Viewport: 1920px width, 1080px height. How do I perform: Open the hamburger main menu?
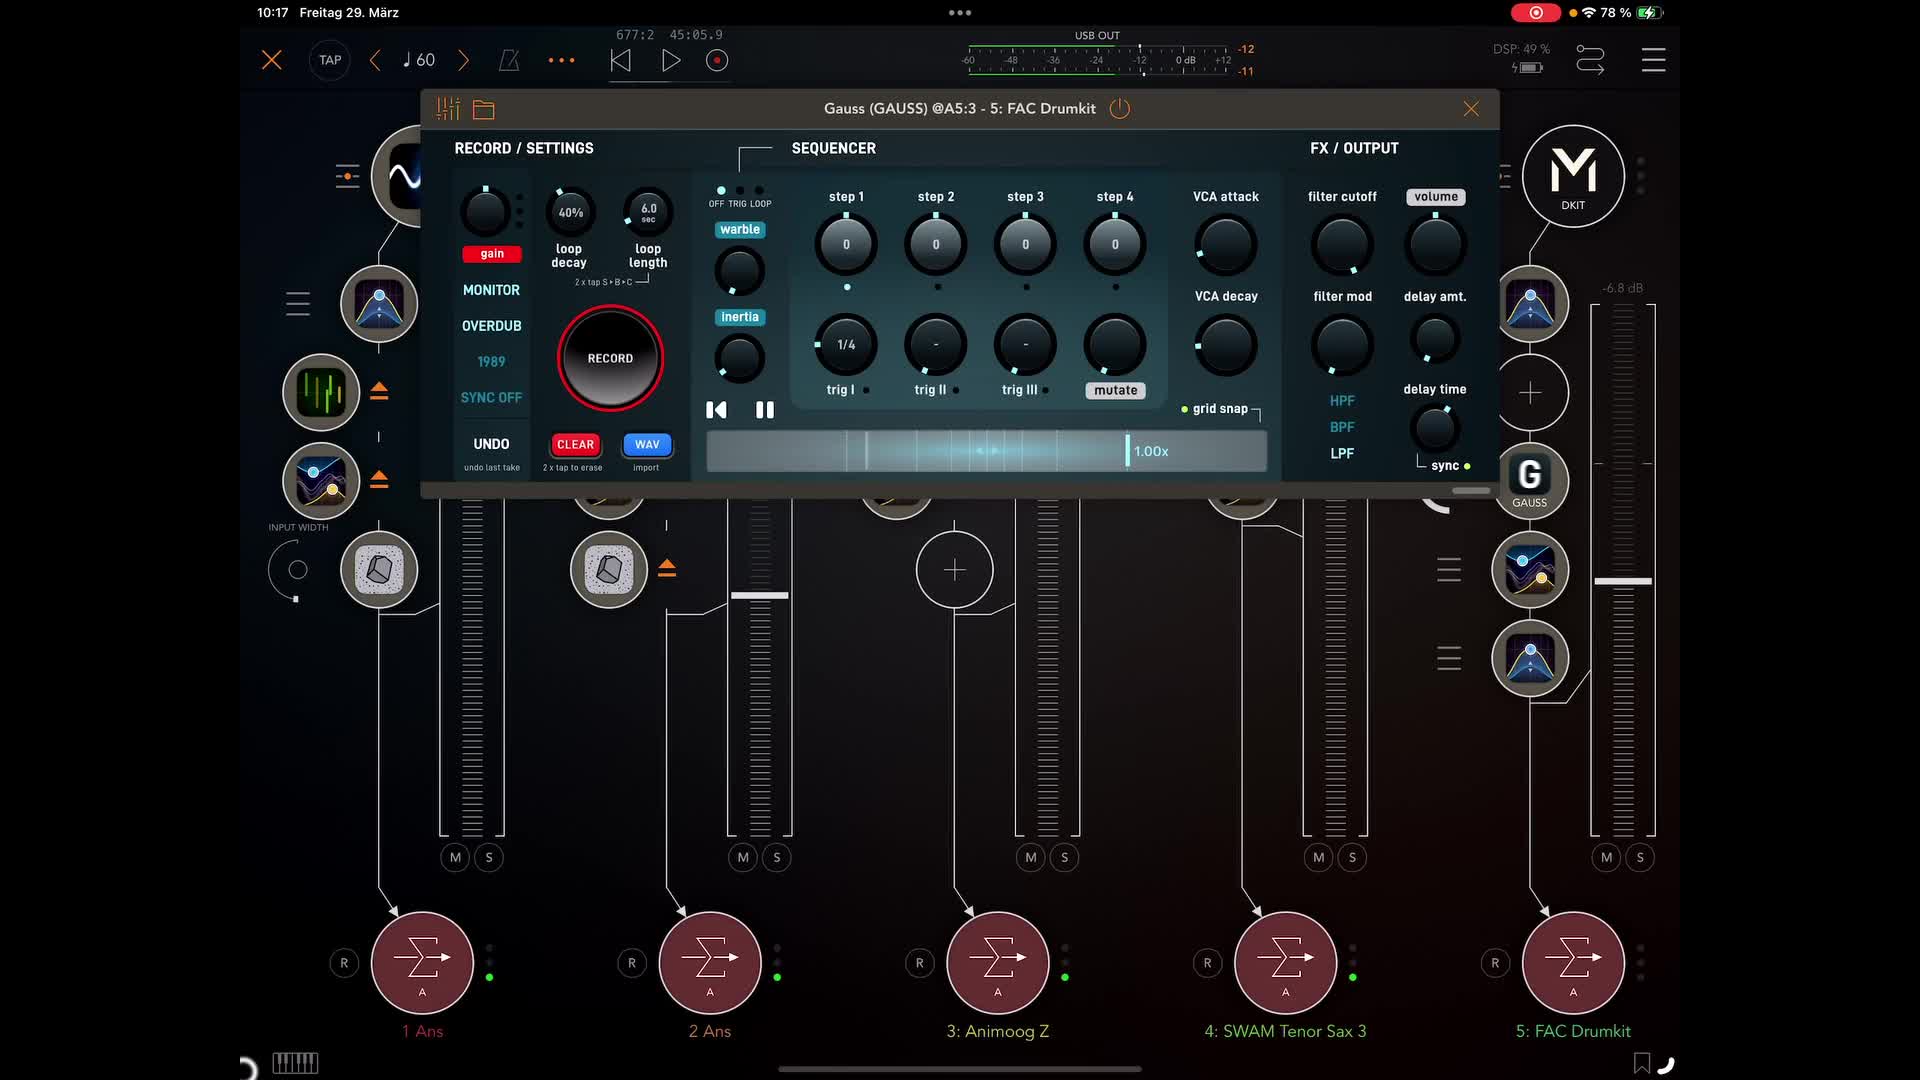[1653, 60]
